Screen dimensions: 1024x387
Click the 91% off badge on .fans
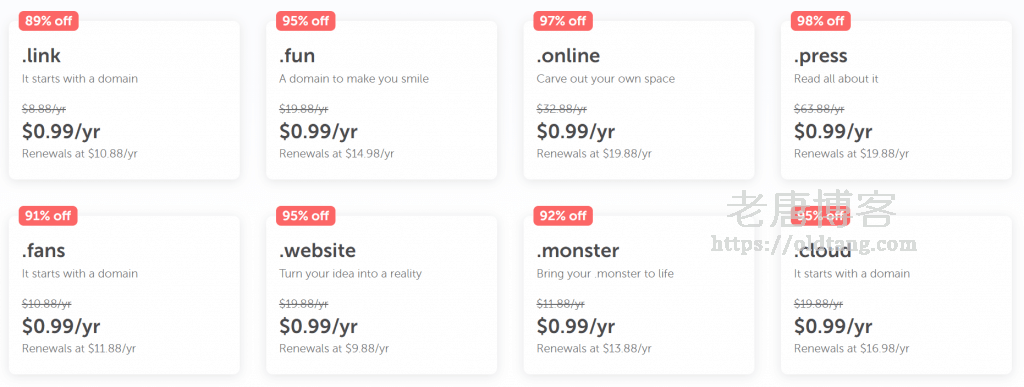pyautogui.click(x=48, y=216)
